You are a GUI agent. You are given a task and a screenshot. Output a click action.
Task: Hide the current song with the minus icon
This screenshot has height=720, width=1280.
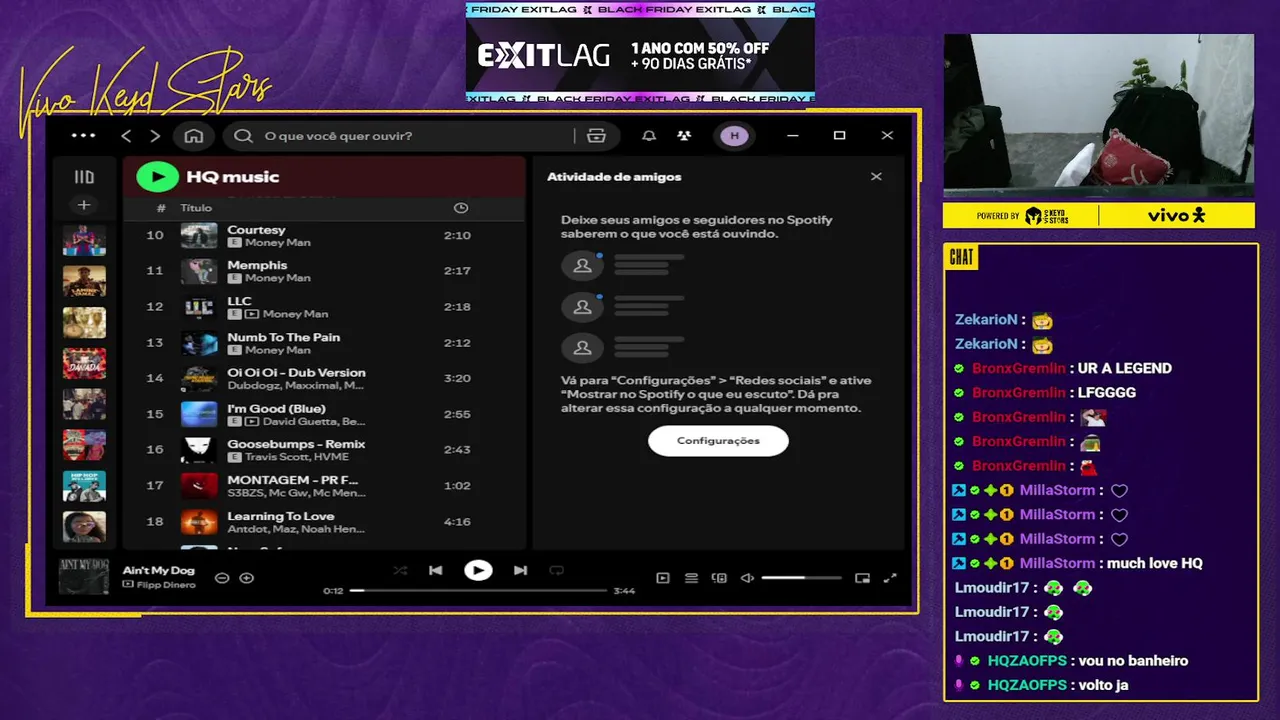pyautogui.click(x=222, y=578)
